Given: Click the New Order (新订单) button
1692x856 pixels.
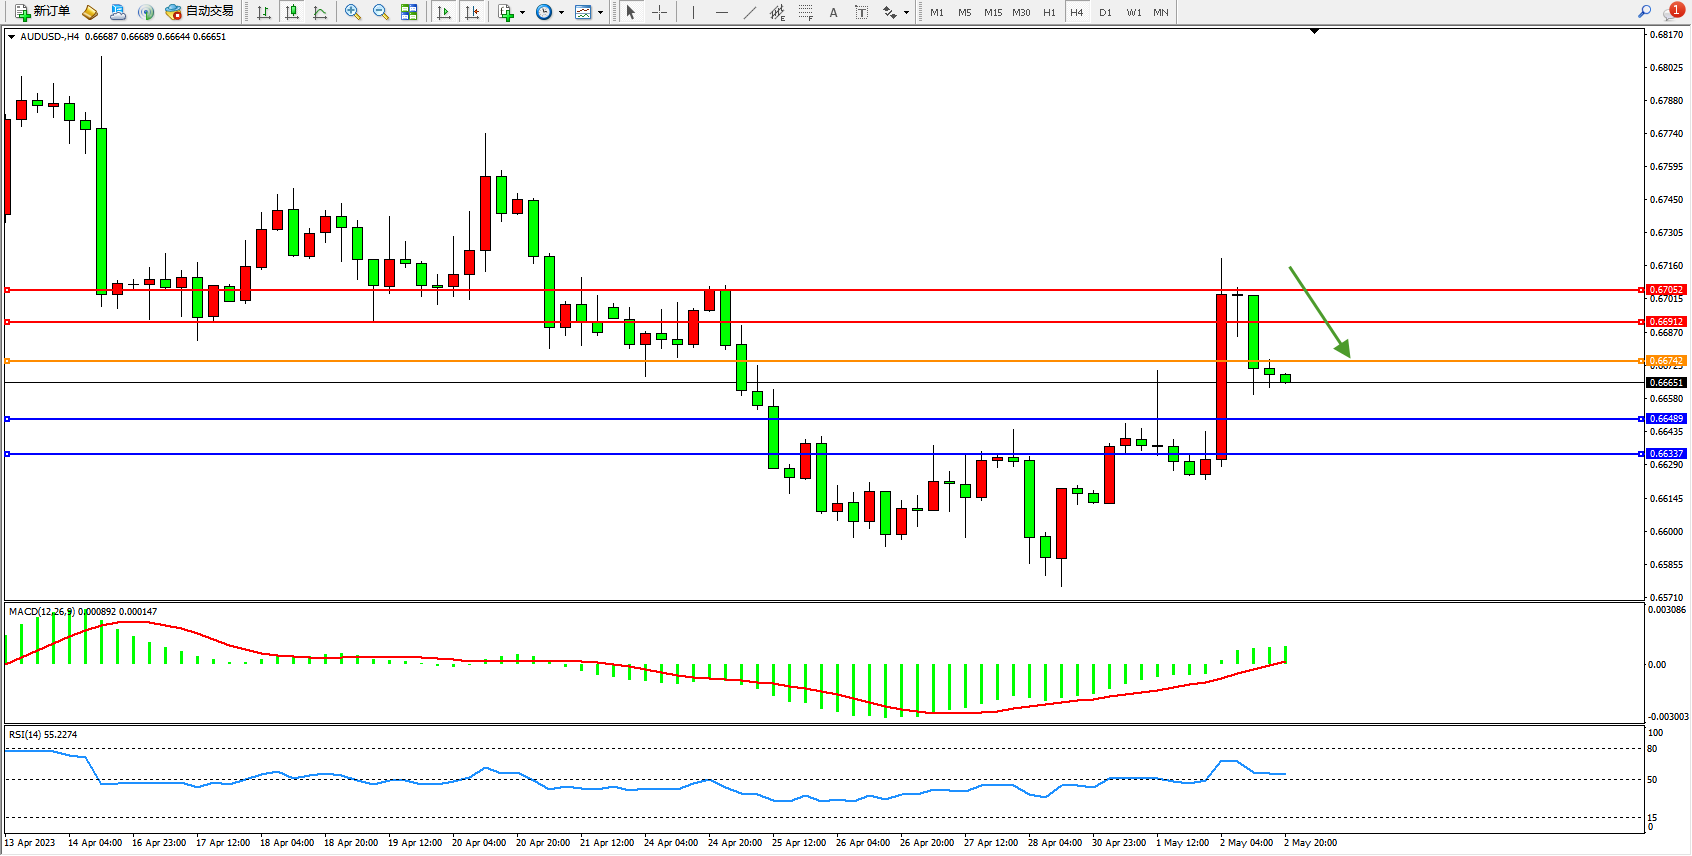Looking at the screenshot, I should tap(42, 12).
